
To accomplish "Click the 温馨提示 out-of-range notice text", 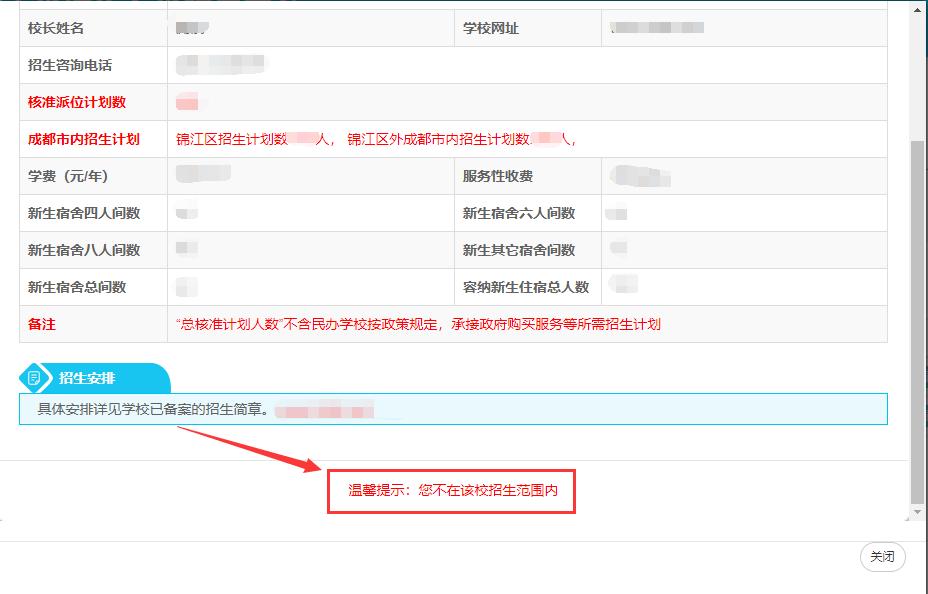I will pyautogui.click(x=453, y=490).
